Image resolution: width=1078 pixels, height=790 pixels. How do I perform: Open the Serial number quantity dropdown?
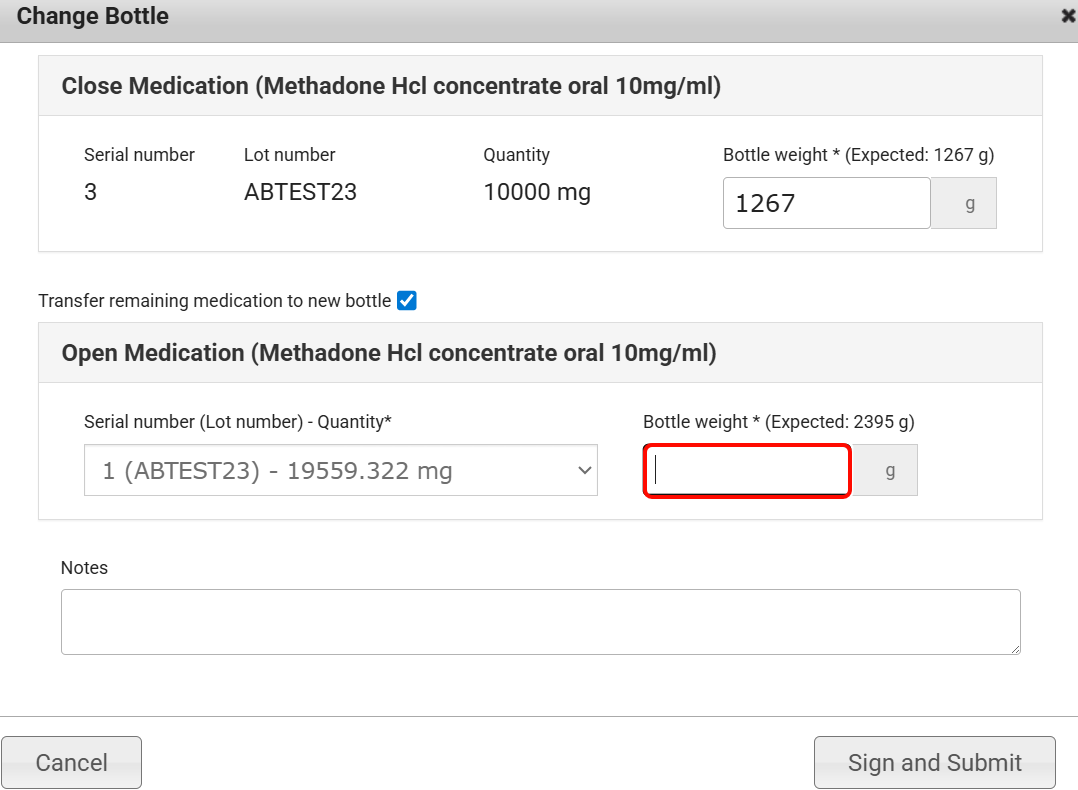[340, 471]
